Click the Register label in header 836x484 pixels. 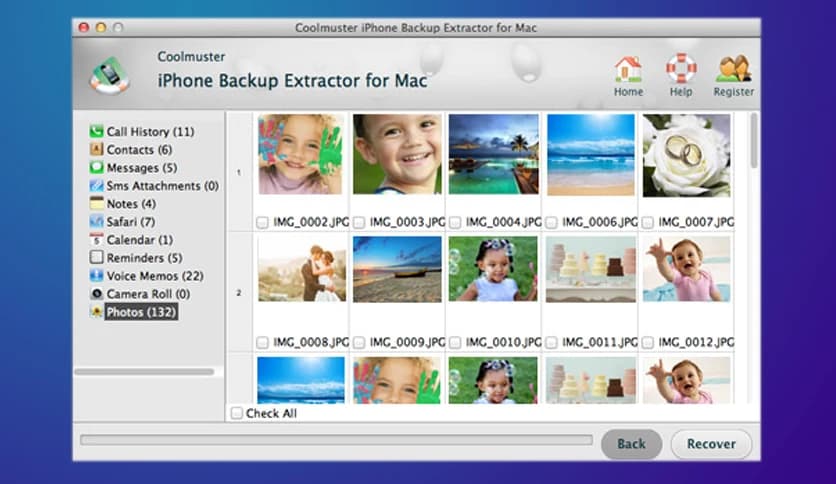[734, 92]
